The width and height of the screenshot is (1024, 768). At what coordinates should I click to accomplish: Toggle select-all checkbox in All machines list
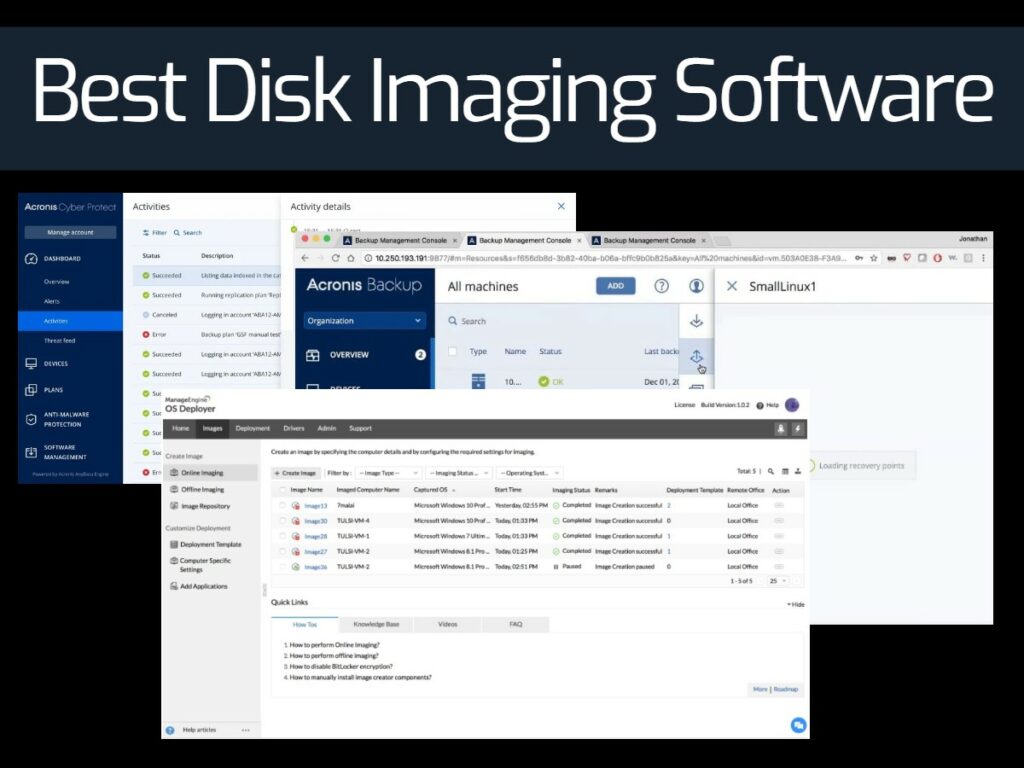[452, 351]
